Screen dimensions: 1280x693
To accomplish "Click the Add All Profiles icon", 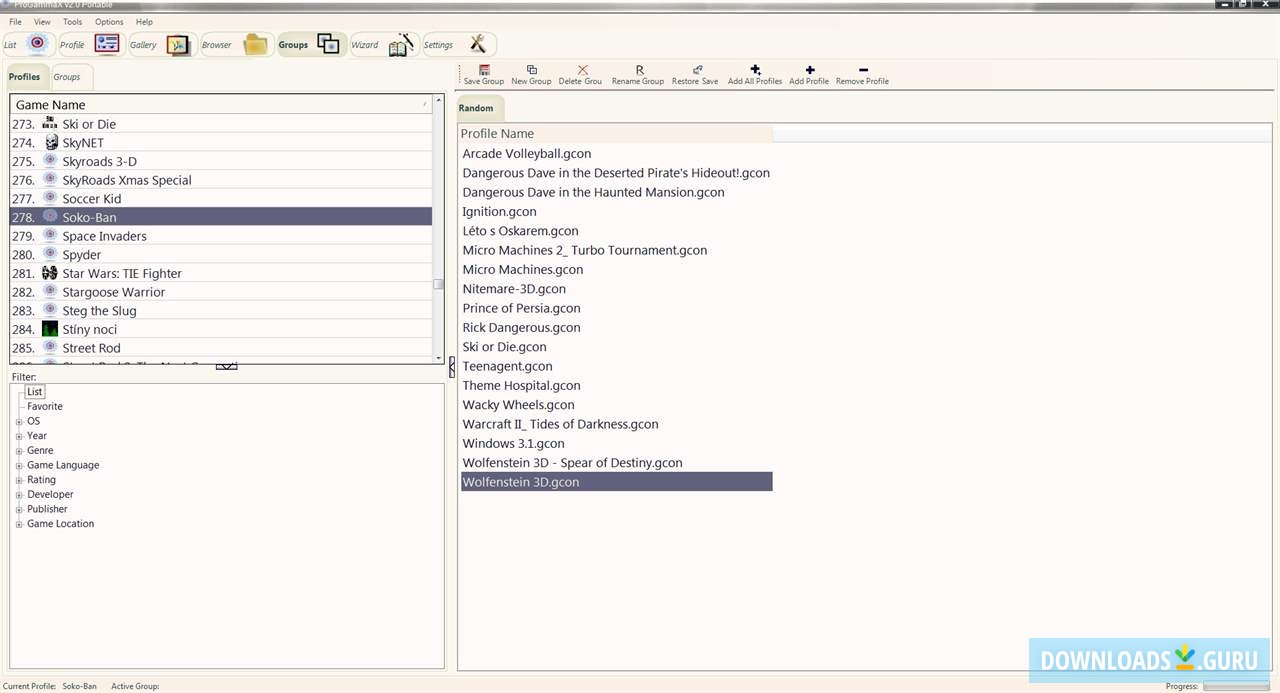I will tap(755, 71).
